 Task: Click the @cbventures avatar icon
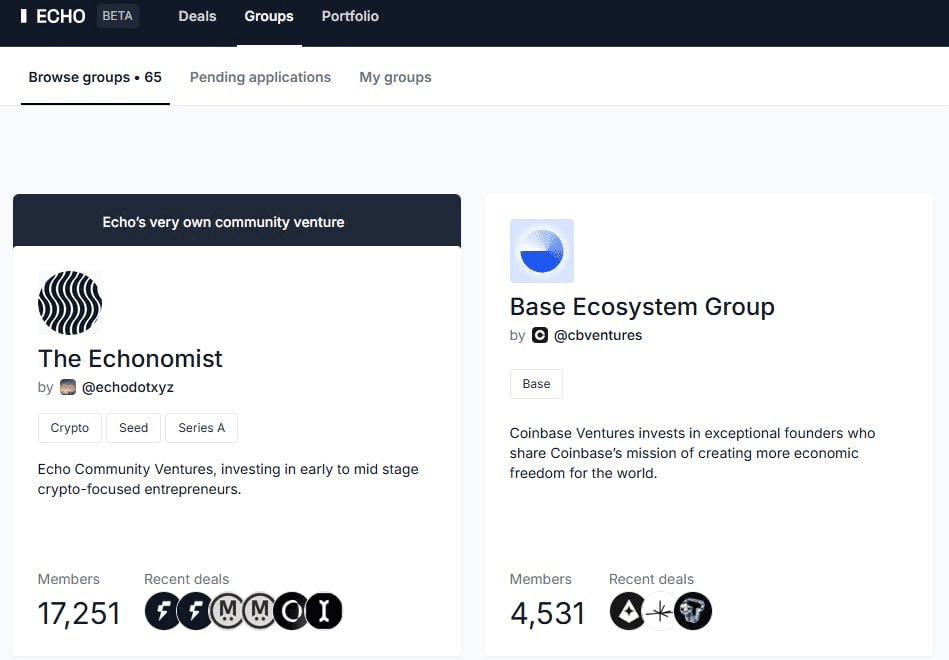click(x=540, y=335)
